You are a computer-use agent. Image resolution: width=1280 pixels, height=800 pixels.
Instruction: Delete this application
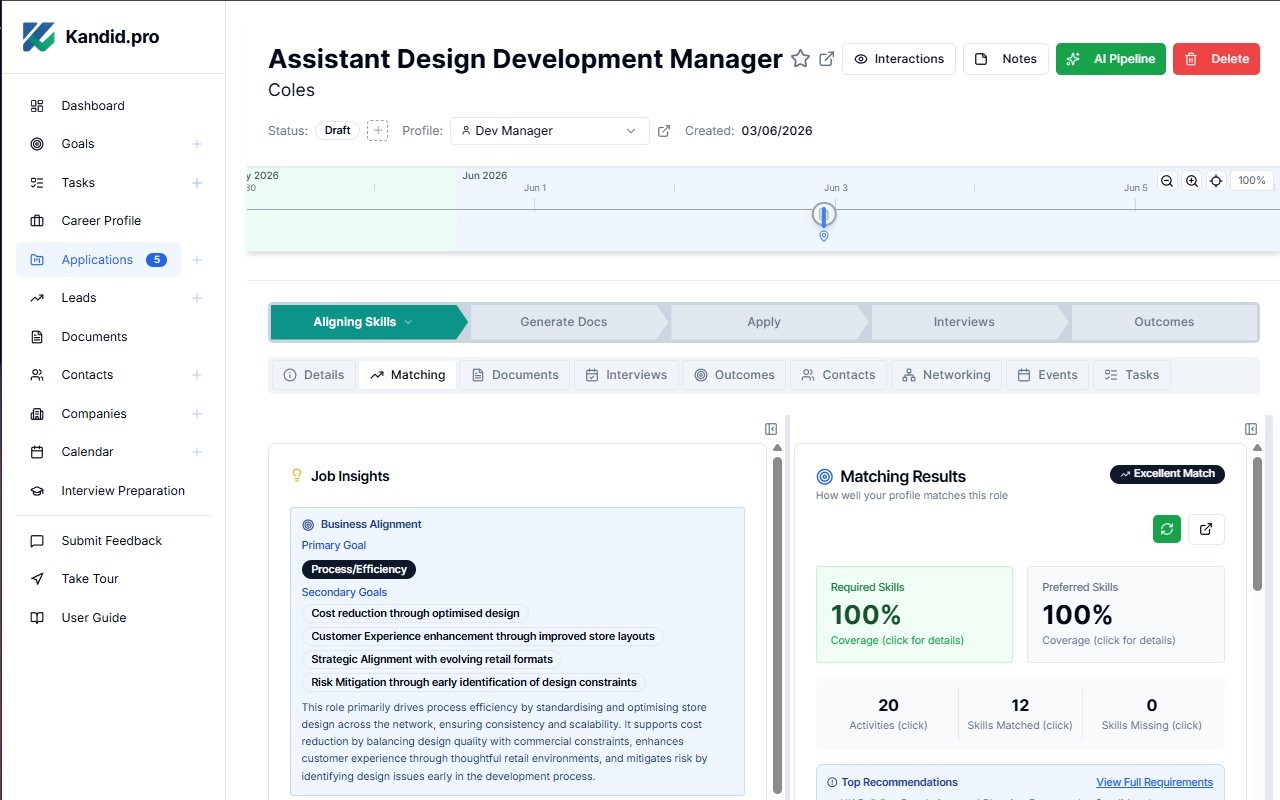pyautogui.click(x=1216, y=59)
